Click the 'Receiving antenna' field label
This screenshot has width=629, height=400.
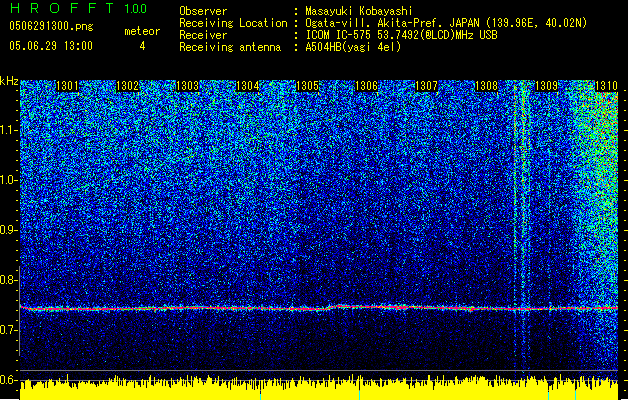click(230, 47)
